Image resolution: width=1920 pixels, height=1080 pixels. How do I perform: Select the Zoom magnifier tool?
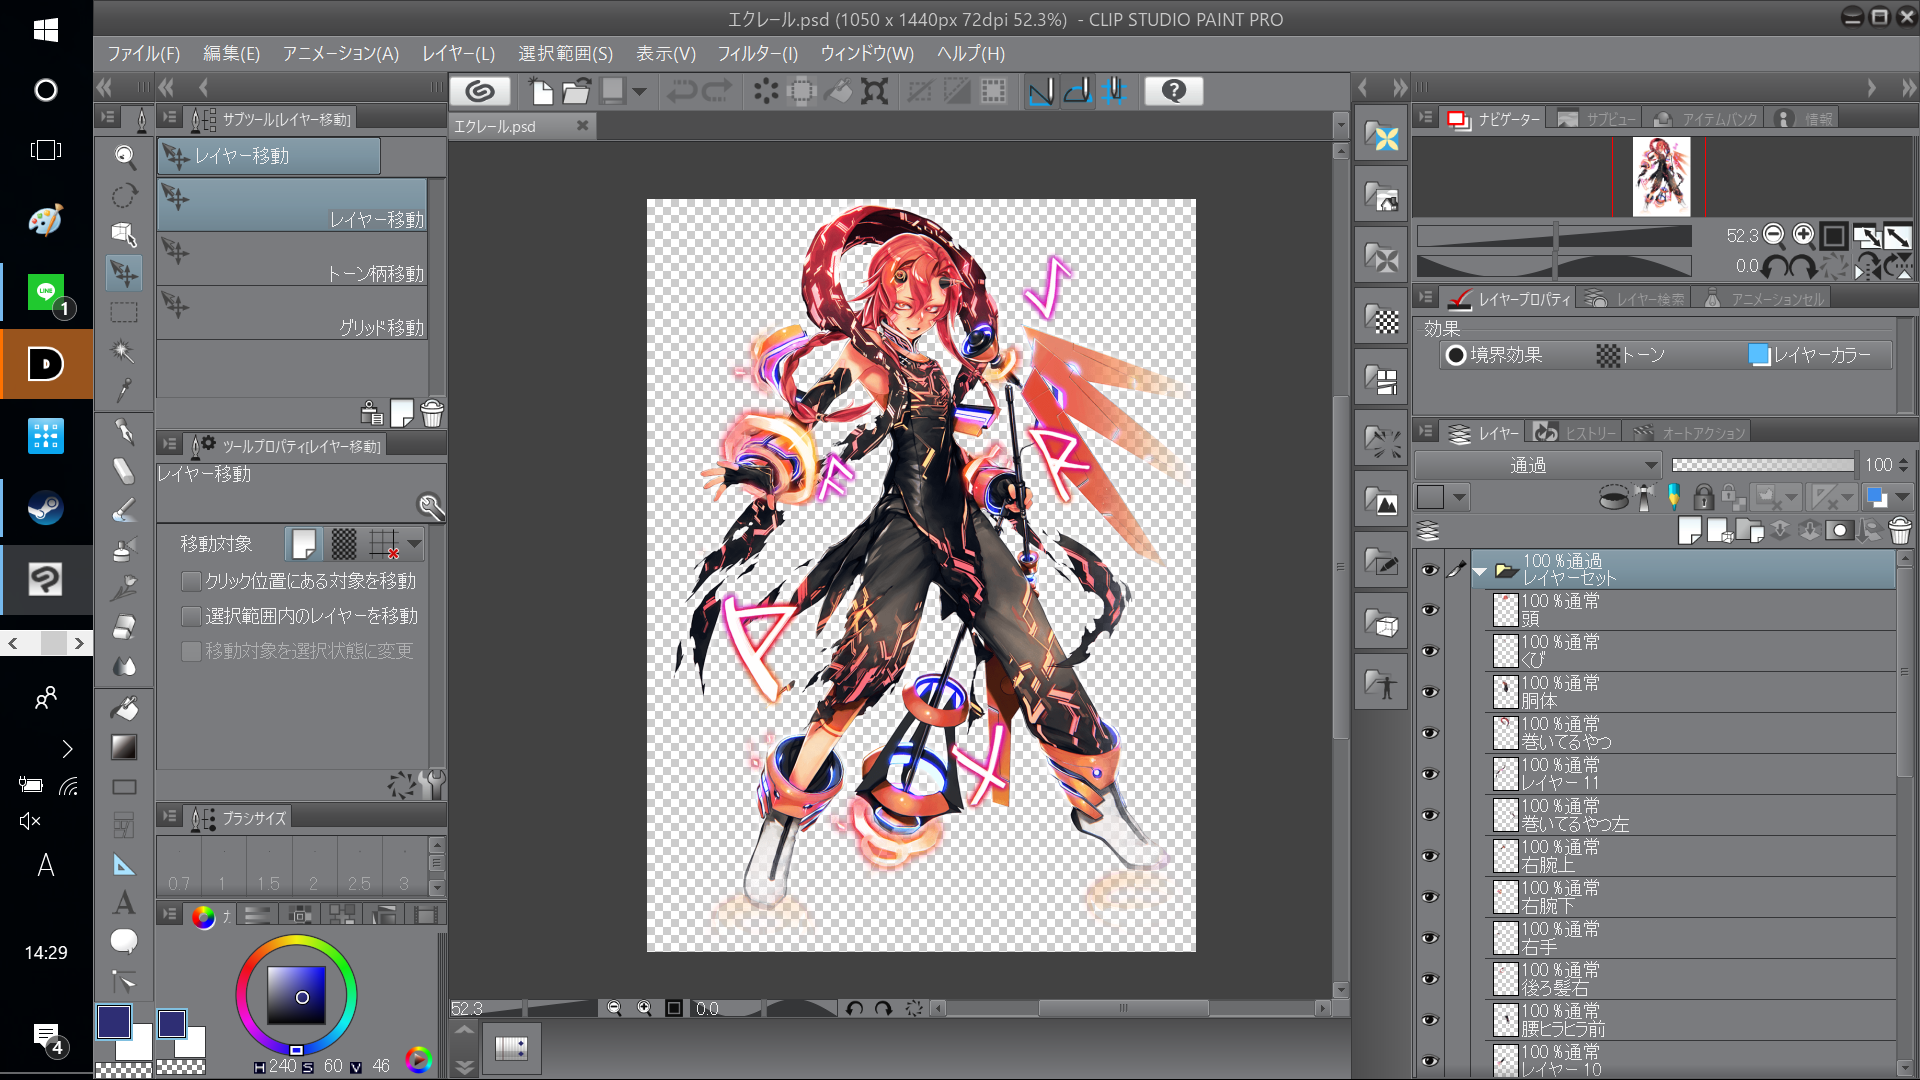[124, 156]
